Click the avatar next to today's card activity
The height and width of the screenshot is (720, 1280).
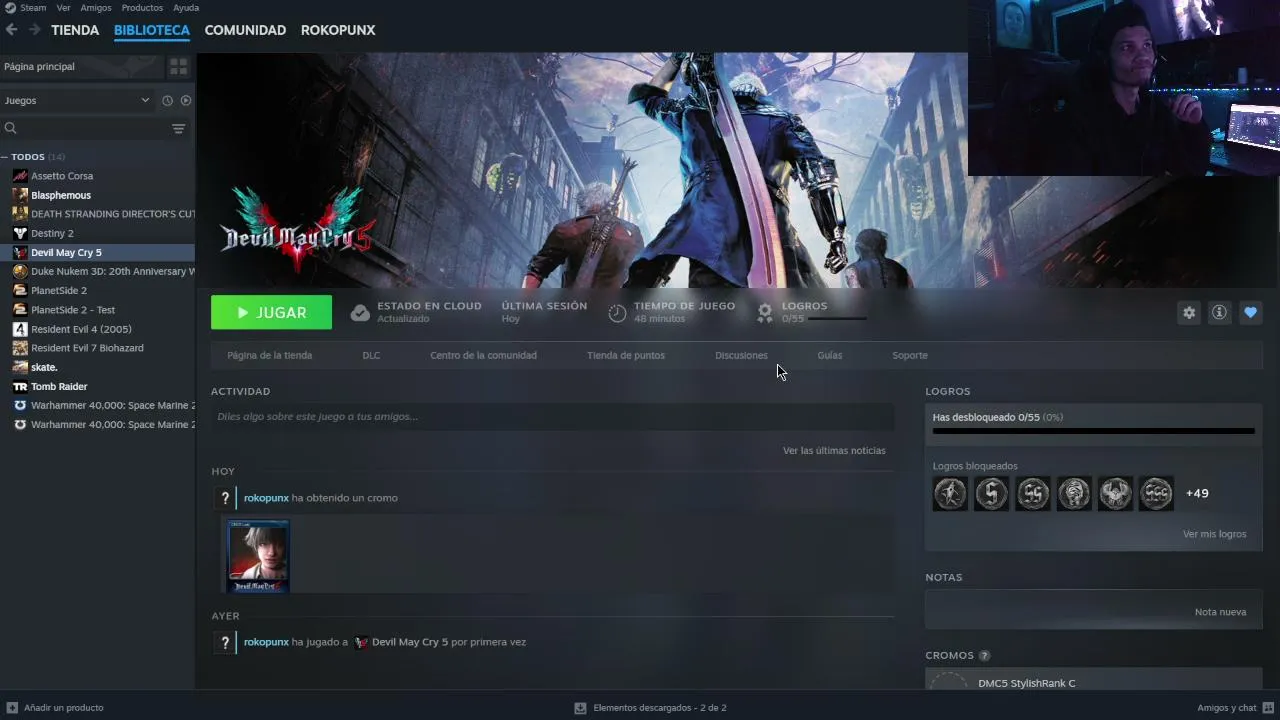click(x=225, y=498)
